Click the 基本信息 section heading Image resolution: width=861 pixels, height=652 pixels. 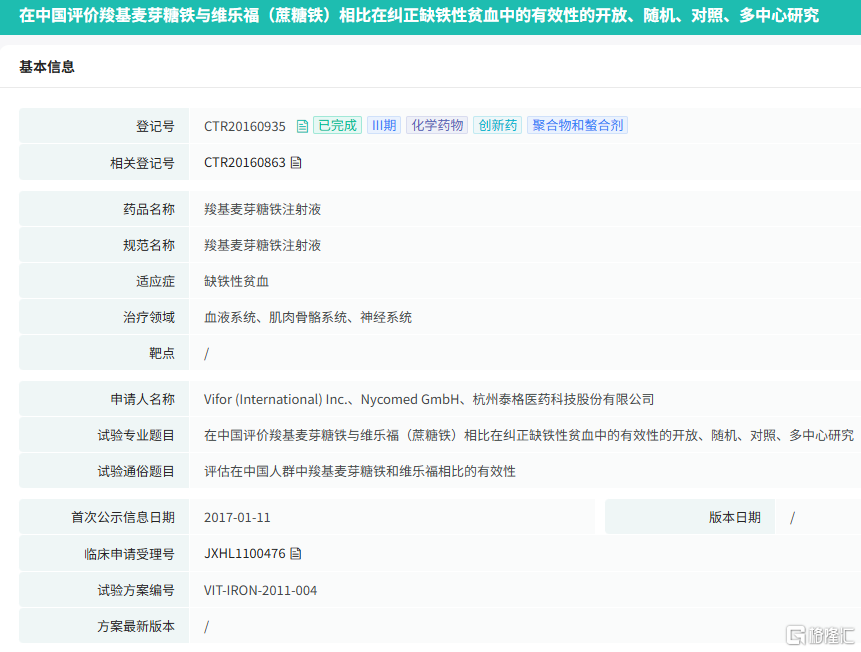47,67
